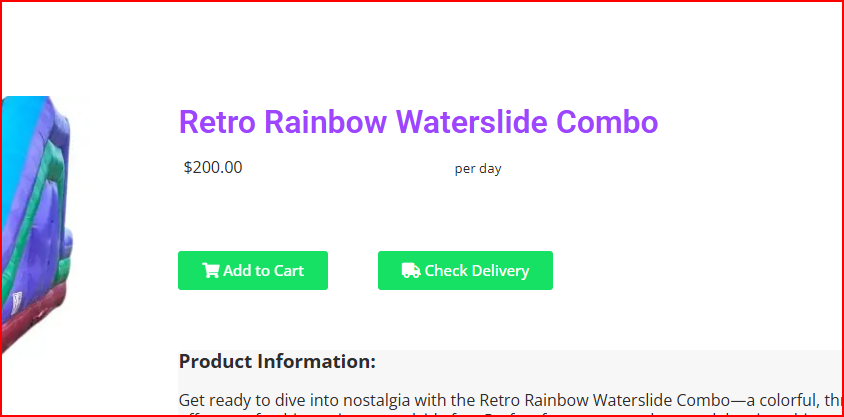
Task: Click the Retro Rainbow Waterslide Combo title
Action: [418, 122]
